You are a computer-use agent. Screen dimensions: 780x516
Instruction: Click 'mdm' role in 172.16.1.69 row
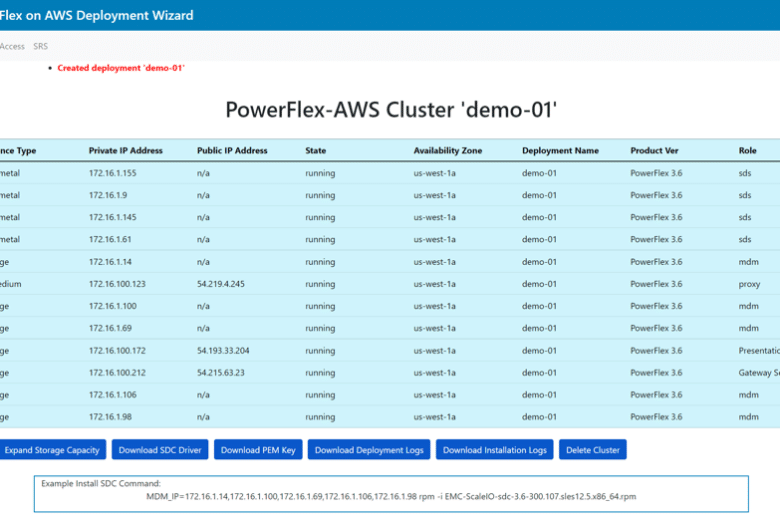tap(748, 328)
